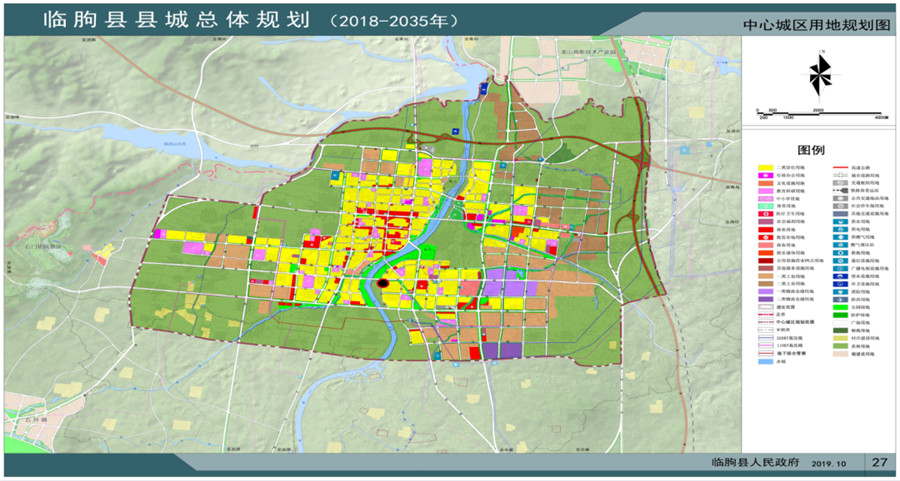Viewport: 900px width, 481px height.
Task: Click the page number 27
Action: (878, 462)
